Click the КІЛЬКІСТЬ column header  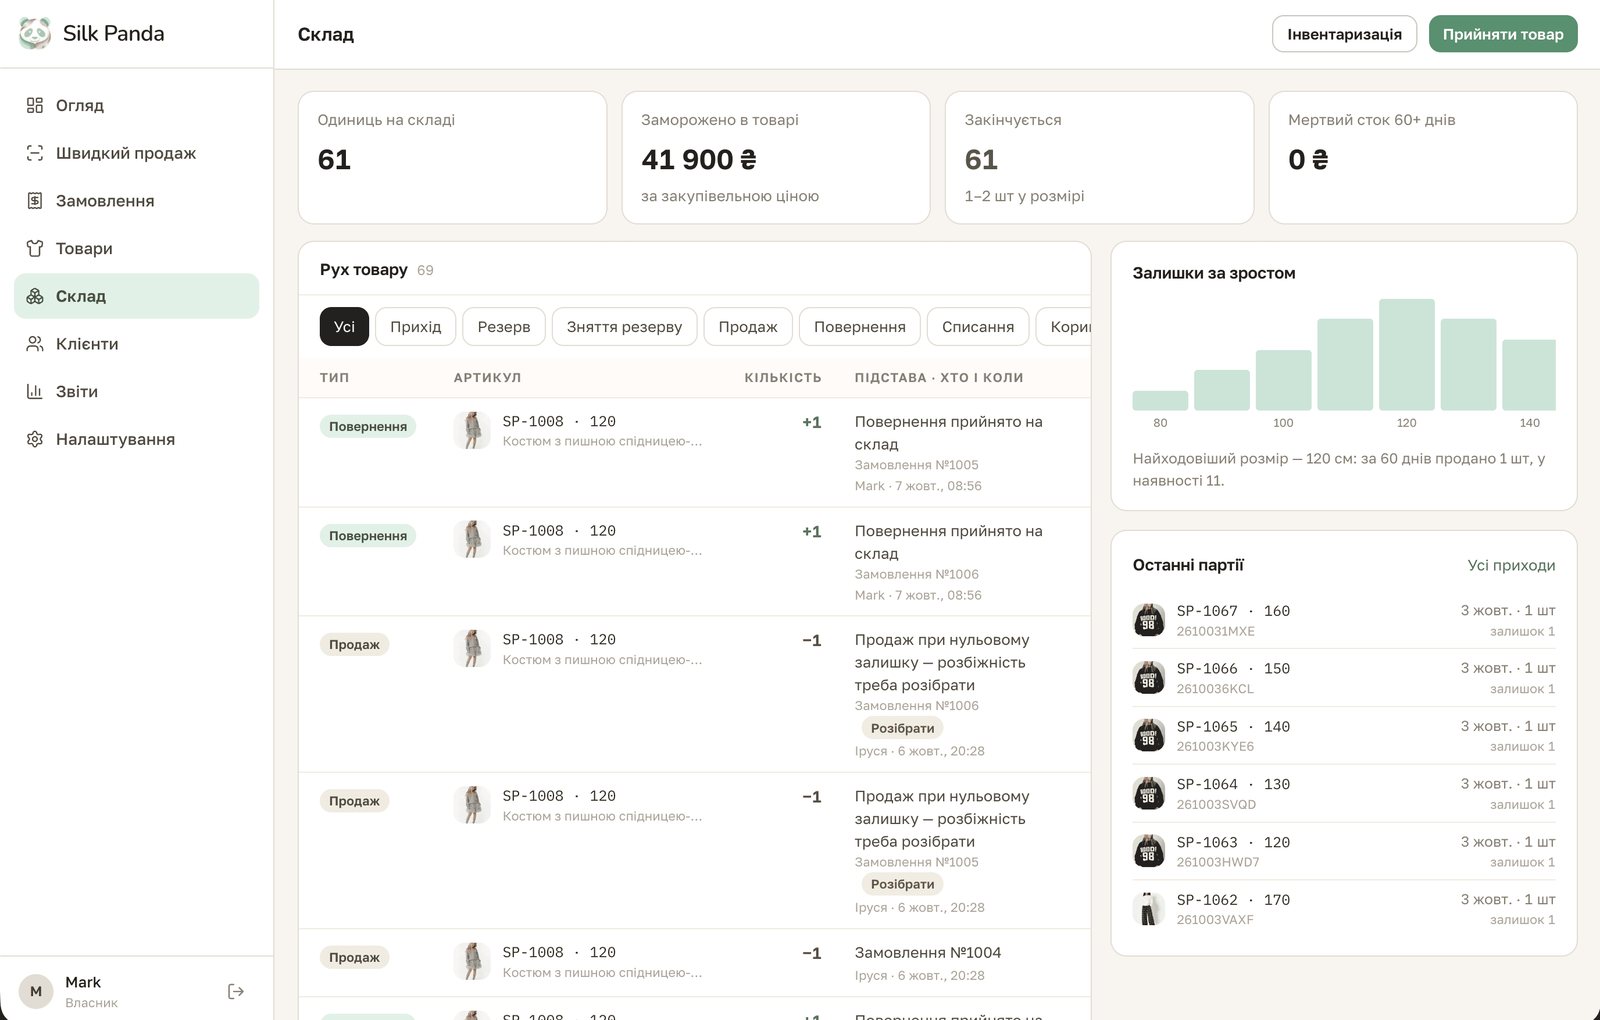(x=783, y=378)
